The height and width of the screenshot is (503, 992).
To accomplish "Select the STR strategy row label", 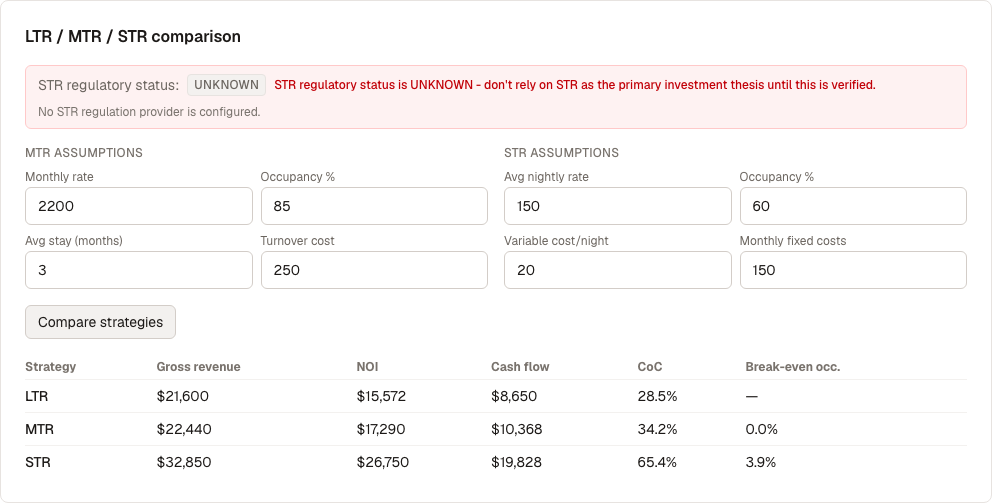I will (x=38, y=463).
